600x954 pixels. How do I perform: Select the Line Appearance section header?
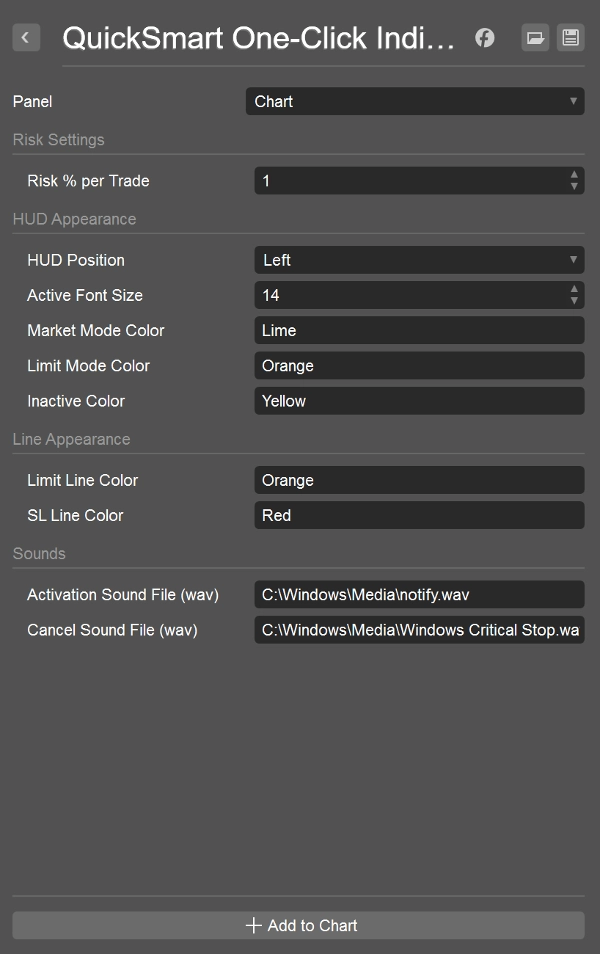point(71,439)
